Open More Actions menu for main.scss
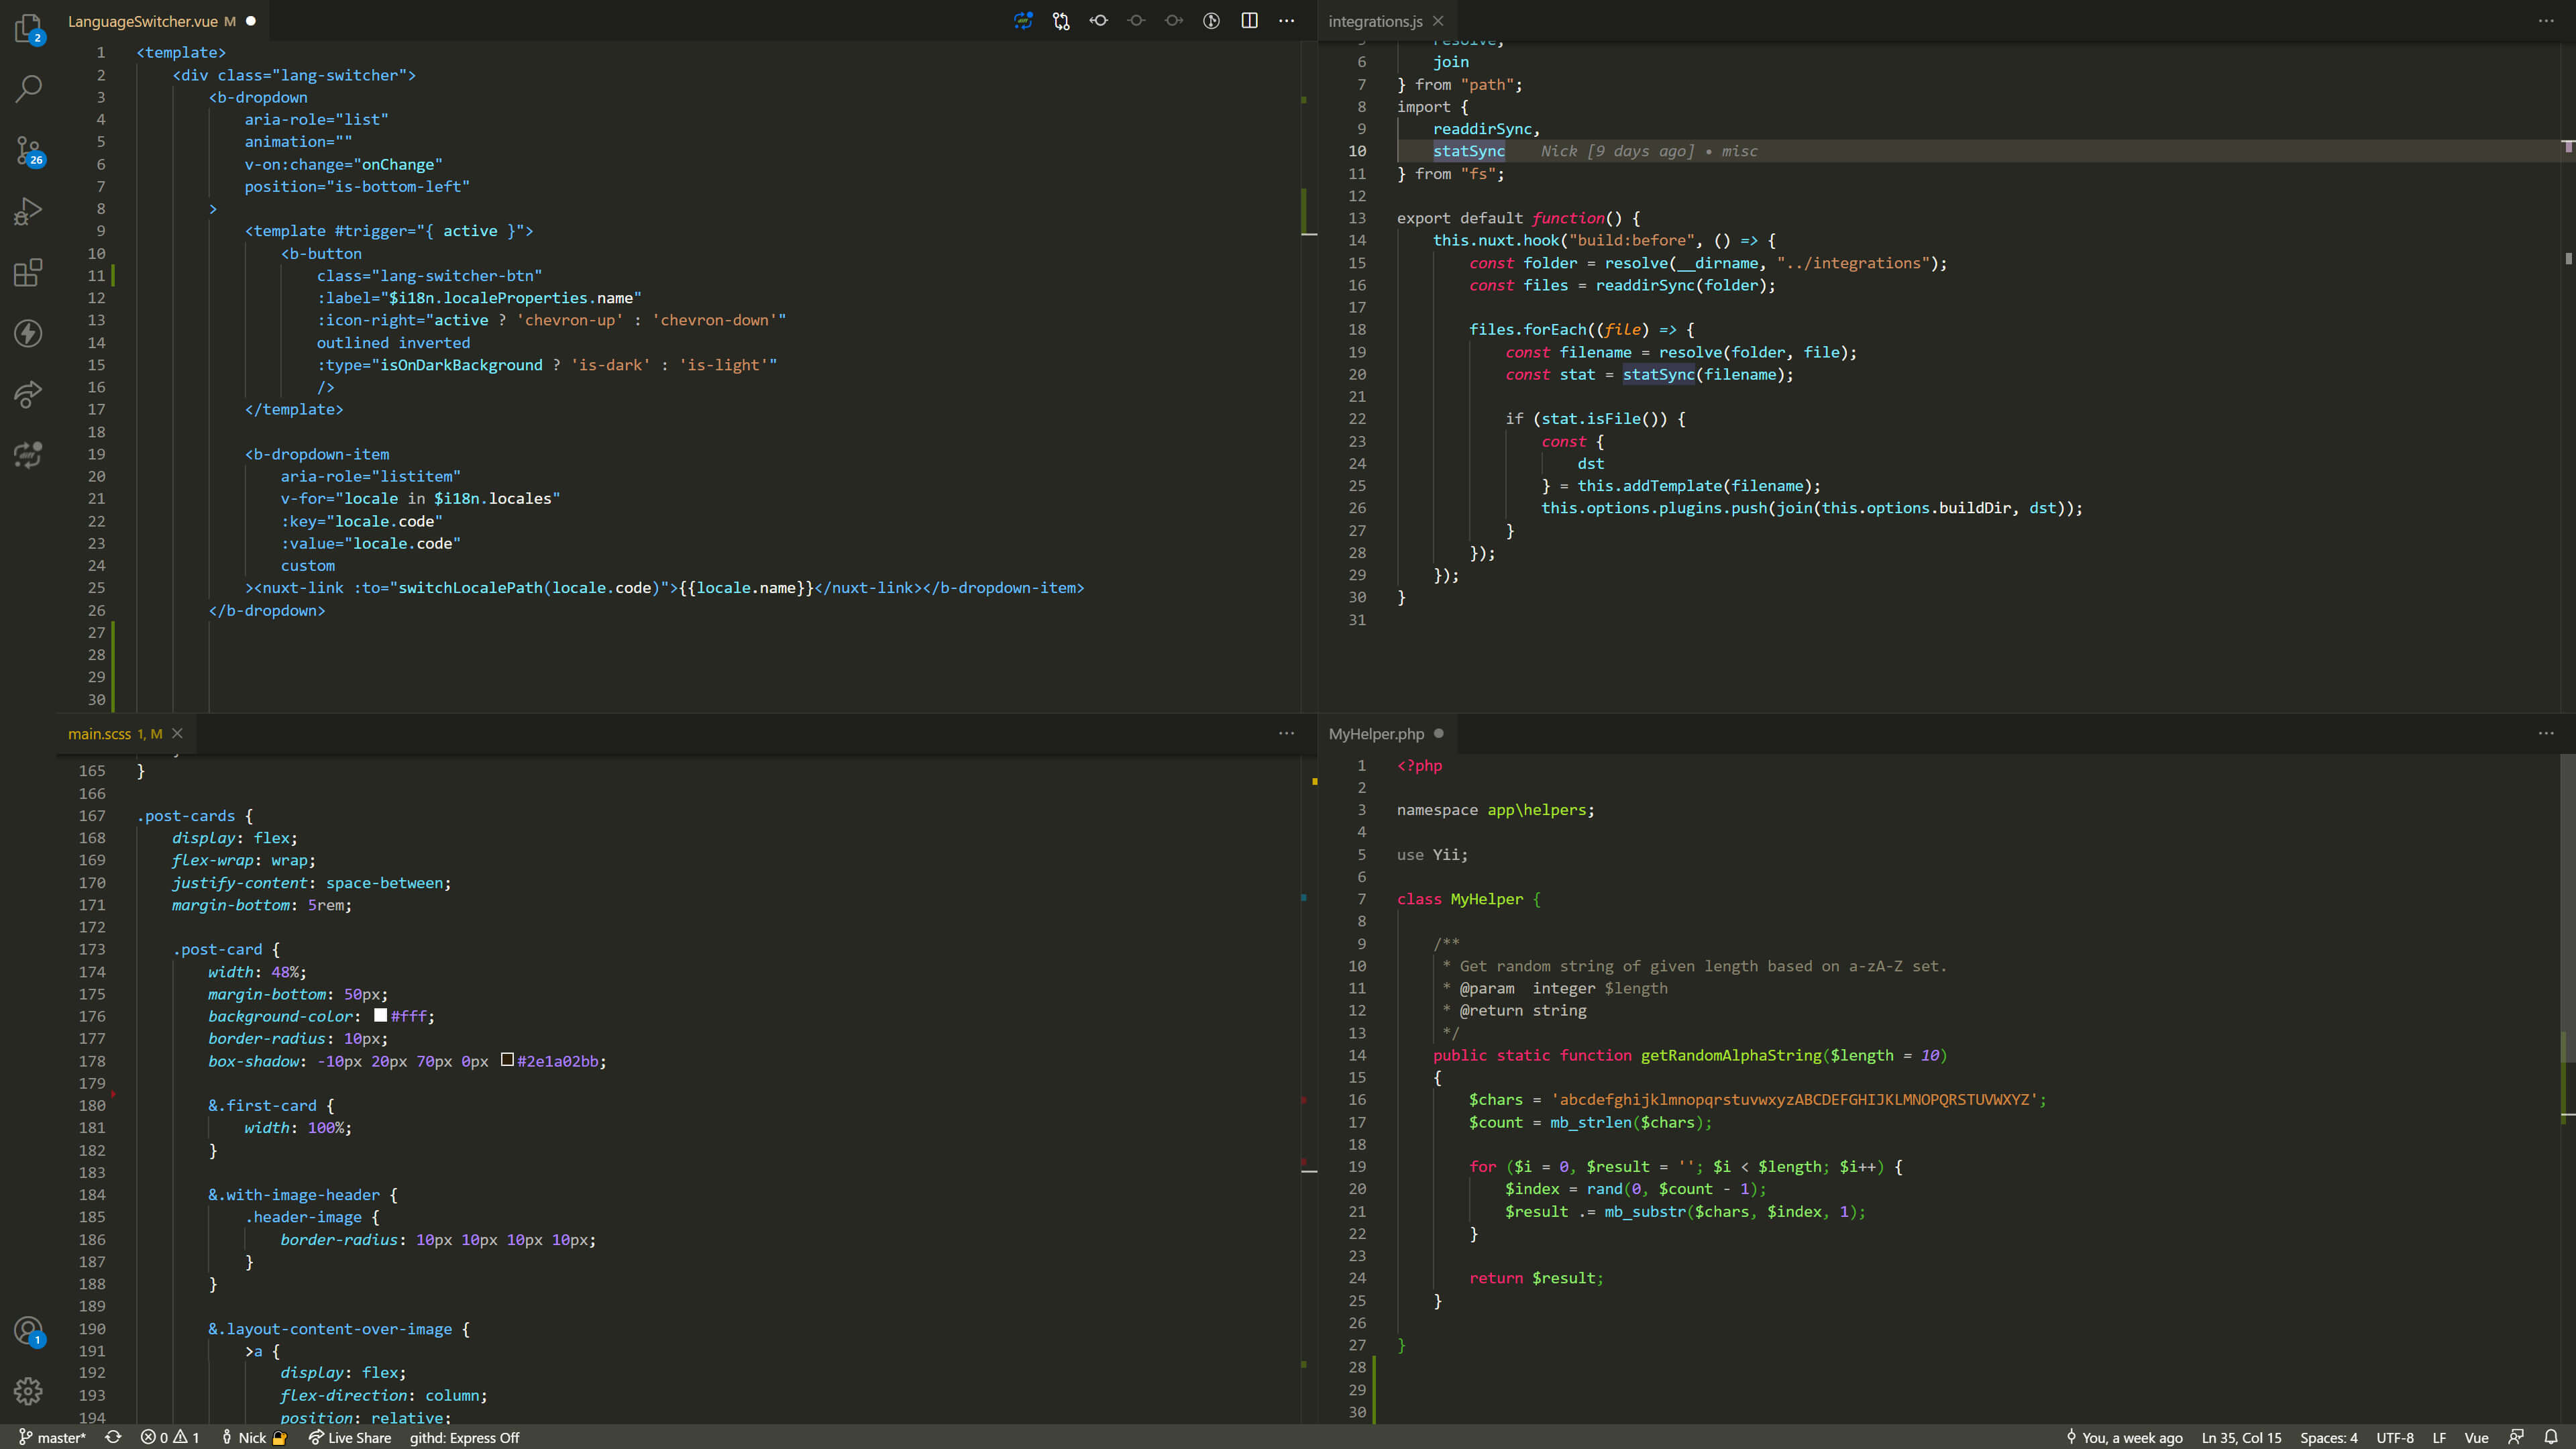2576x1449 pixels. click(x=1287, y=734)
